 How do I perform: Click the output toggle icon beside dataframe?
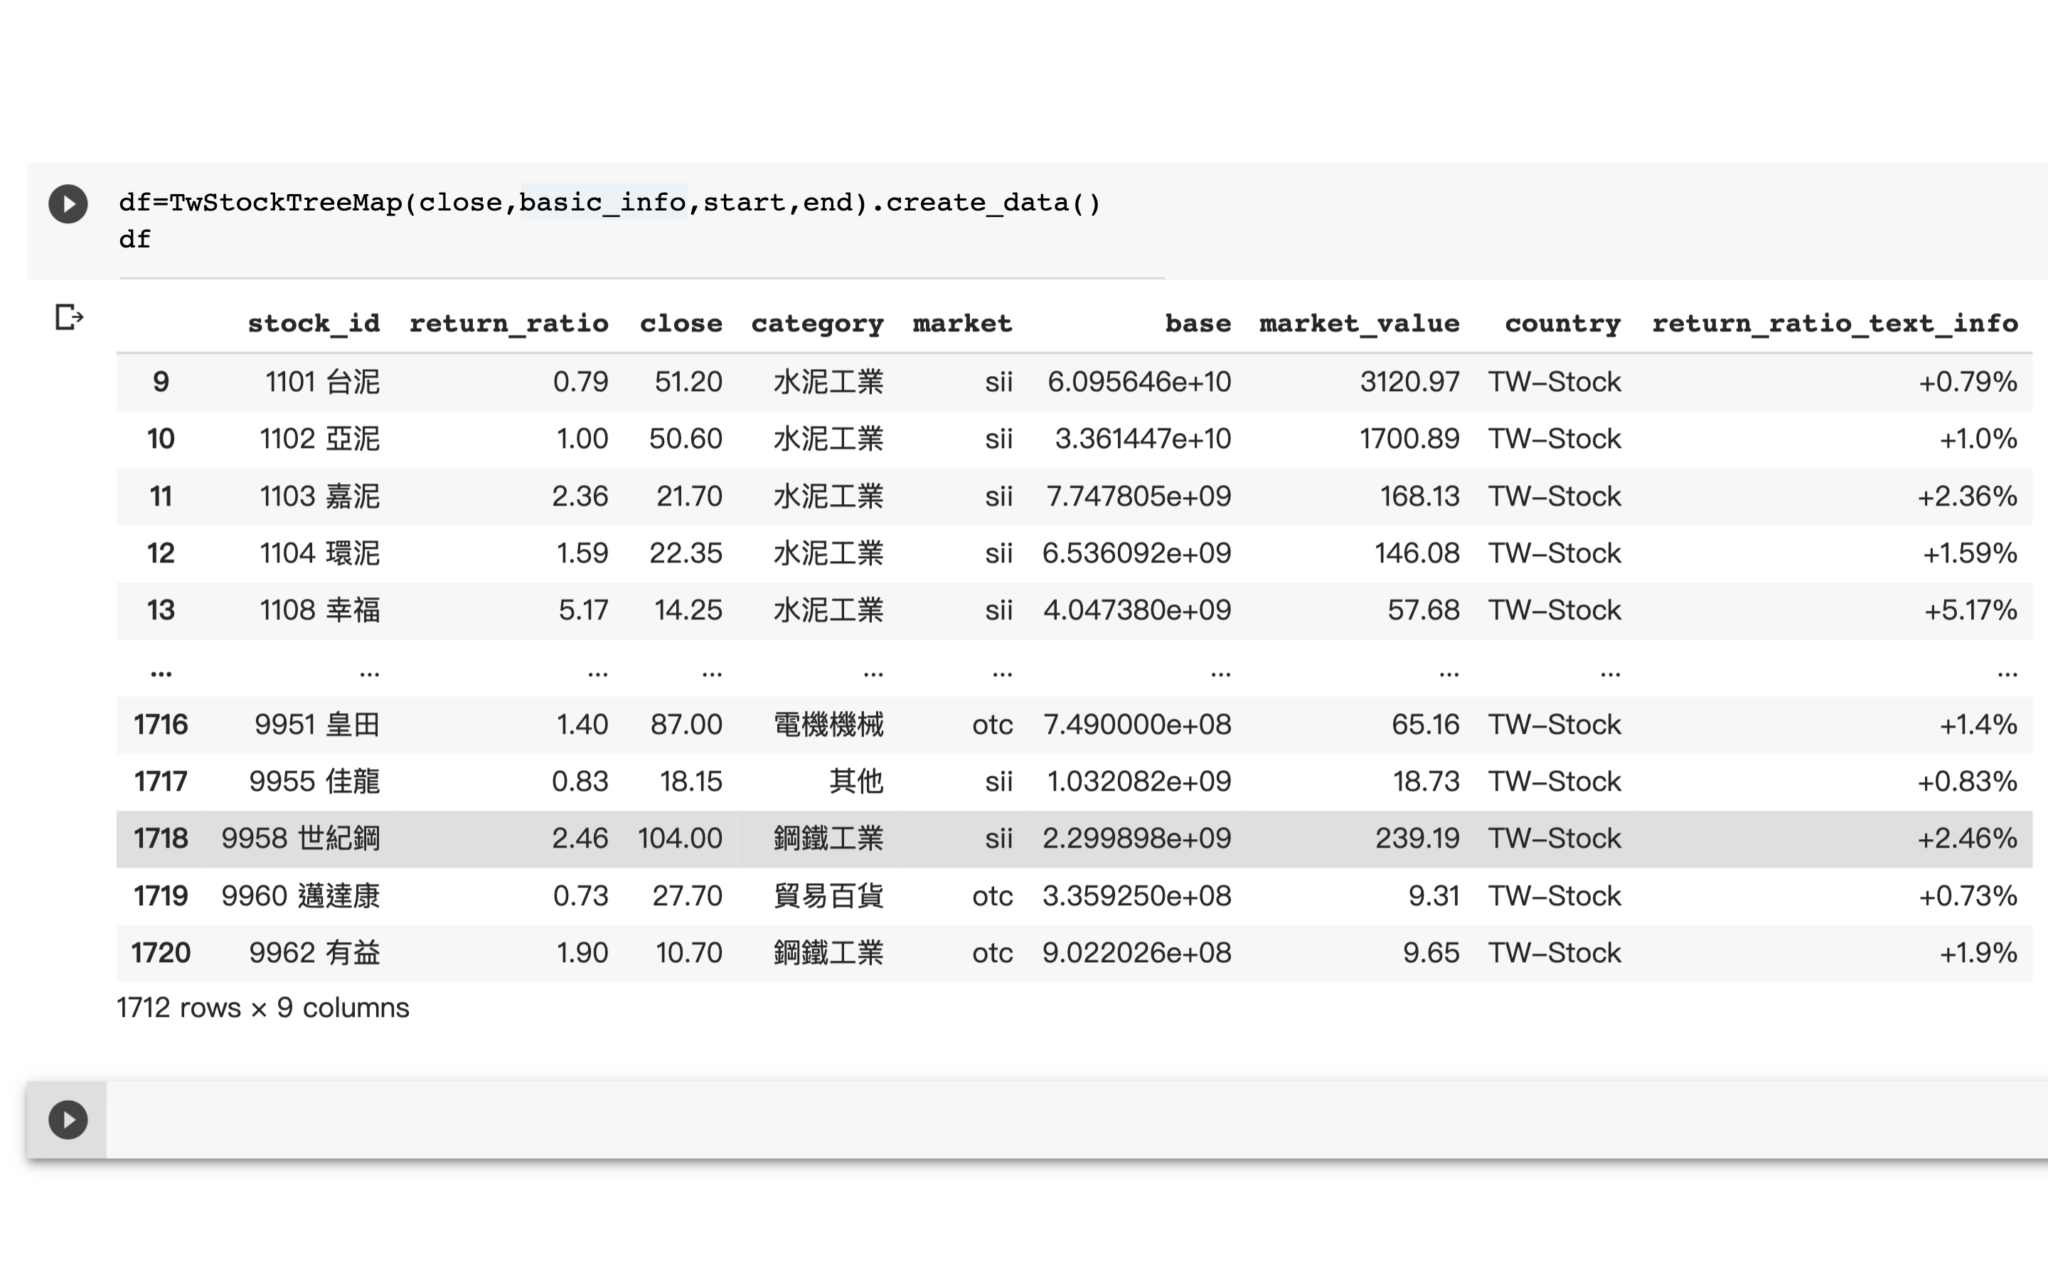point(68,318)
